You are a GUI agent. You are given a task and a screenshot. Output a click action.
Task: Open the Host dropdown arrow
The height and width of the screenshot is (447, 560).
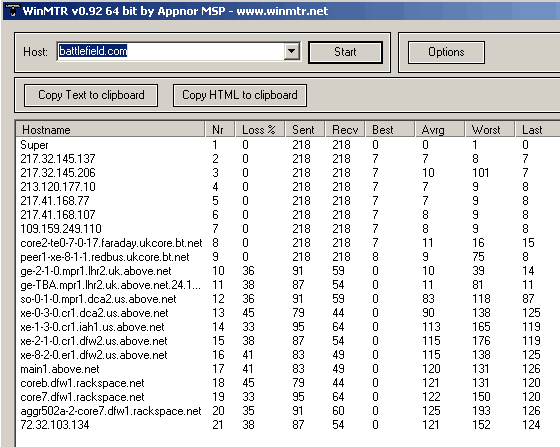click(x=291, y=51)
